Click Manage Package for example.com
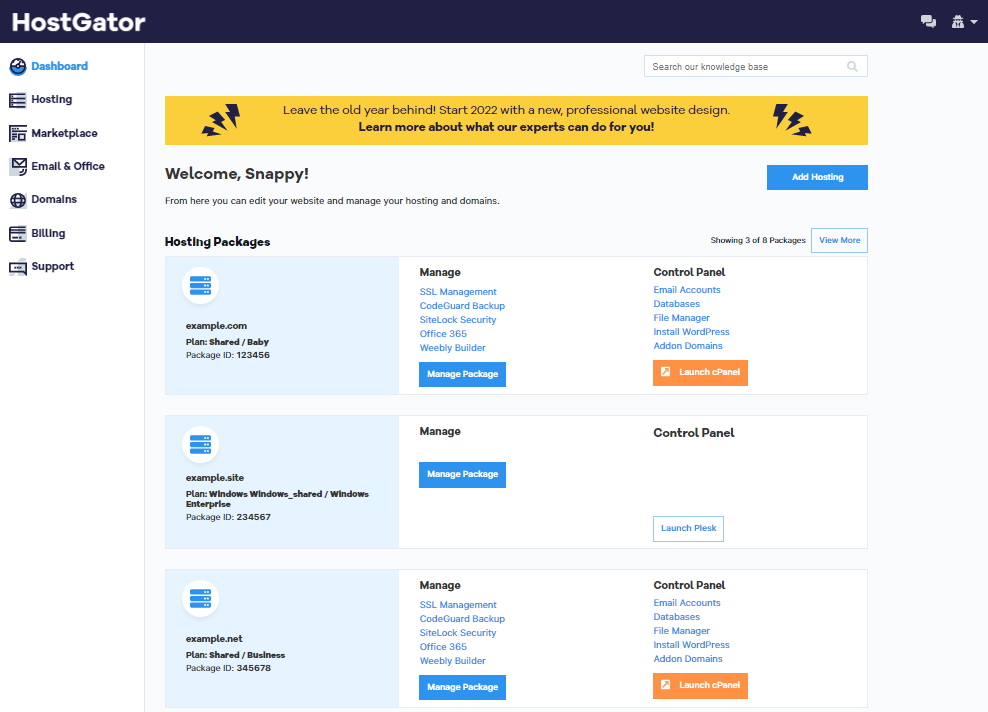988x712 pixels. [x=462, y=374]
